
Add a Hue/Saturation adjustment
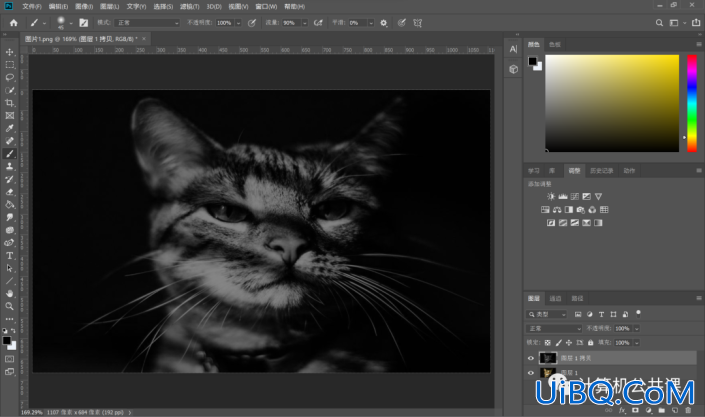click(x=545, y=210)
